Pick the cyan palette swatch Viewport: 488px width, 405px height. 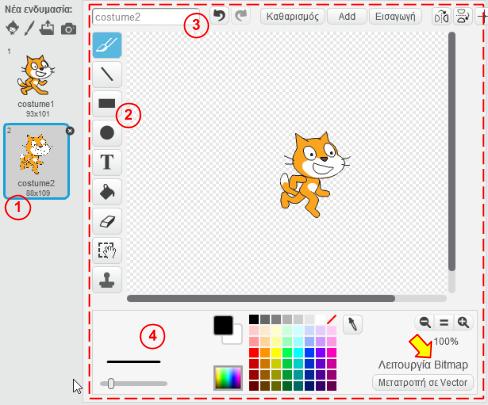coord(298,353)
